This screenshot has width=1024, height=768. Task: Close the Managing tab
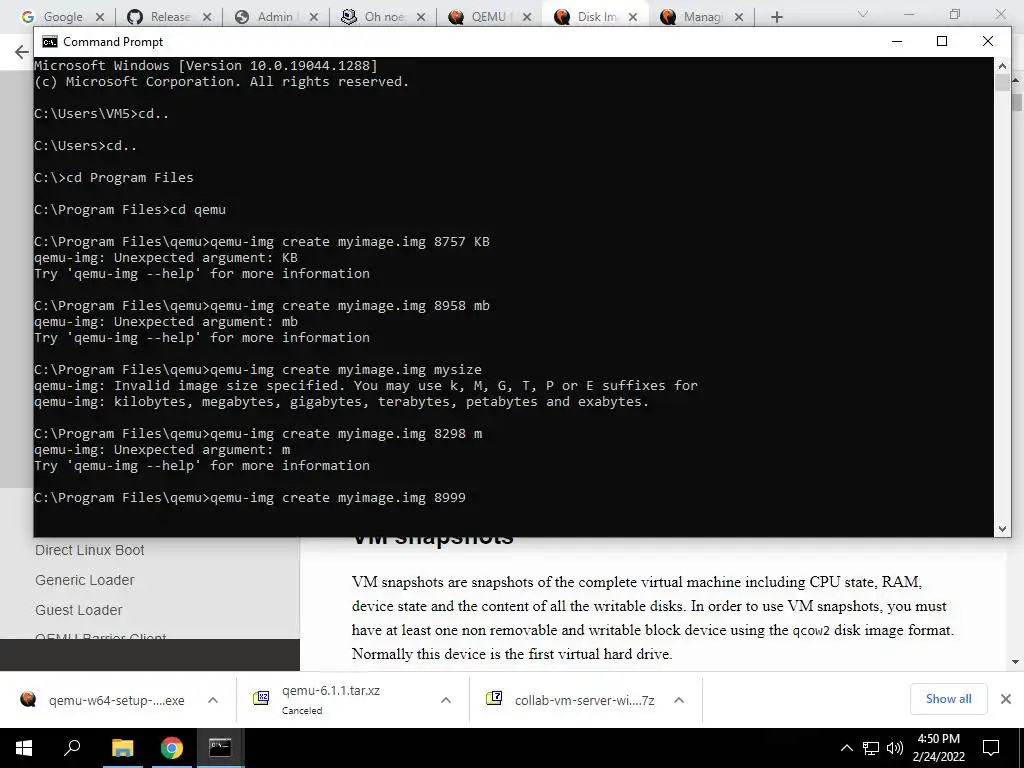pos(739,17)
